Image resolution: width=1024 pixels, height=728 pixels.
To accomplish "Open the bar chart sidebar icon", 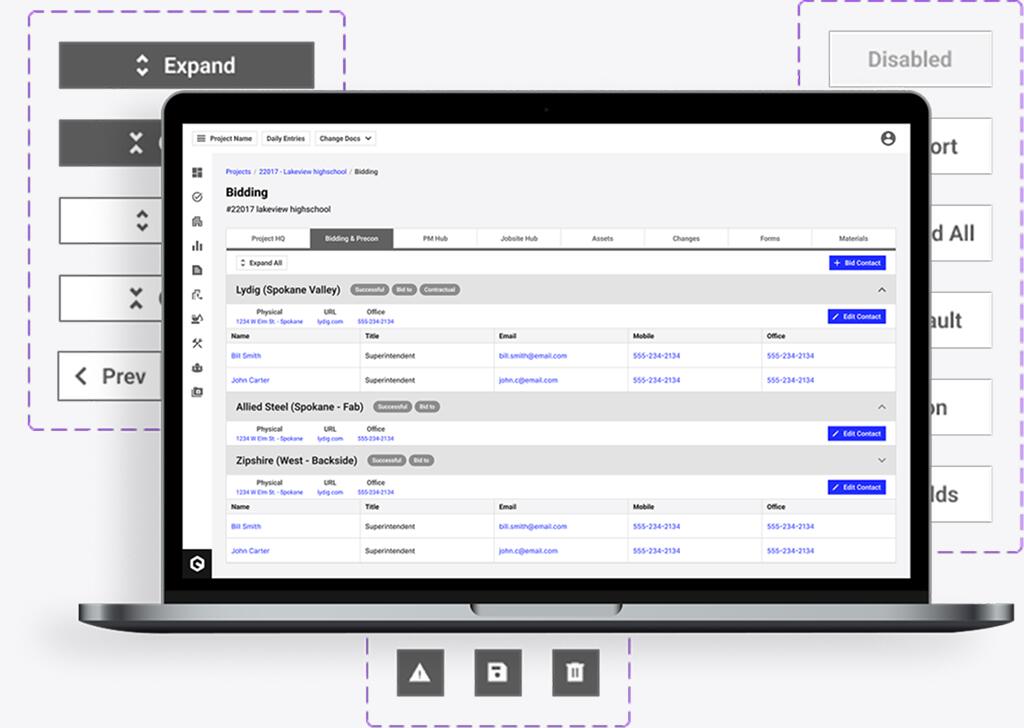I will [197, 246].
